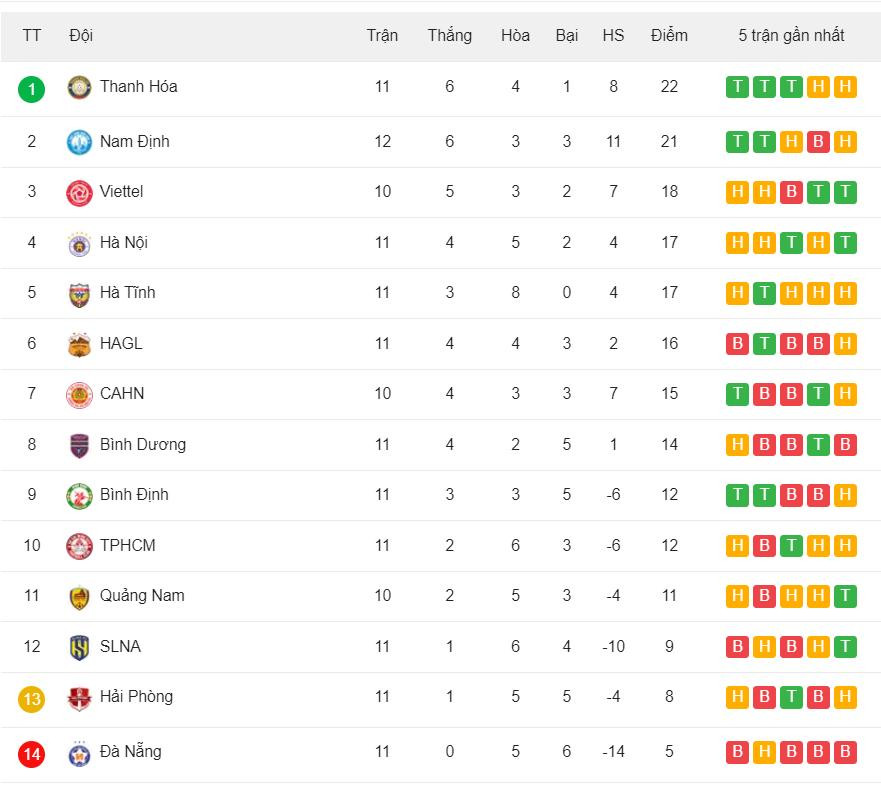Click Thanh Hóa's first green T result badge

(737, 87)
